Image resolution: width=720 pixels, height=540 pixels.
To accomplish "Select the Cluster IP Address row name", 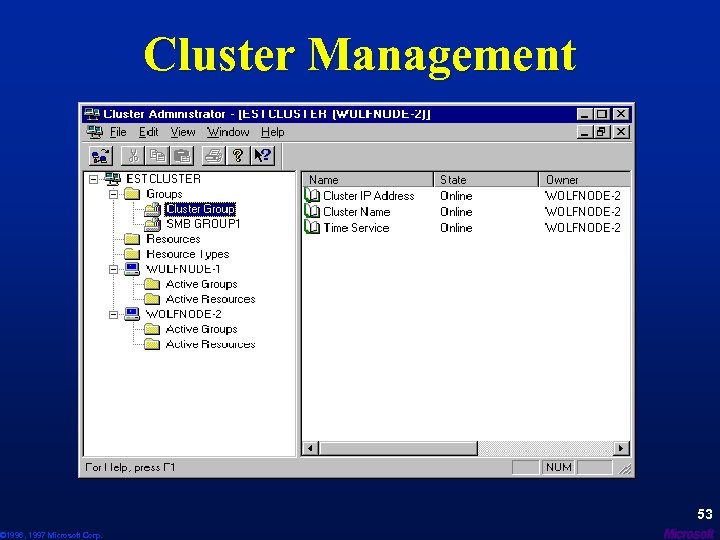I will [369, 196].
